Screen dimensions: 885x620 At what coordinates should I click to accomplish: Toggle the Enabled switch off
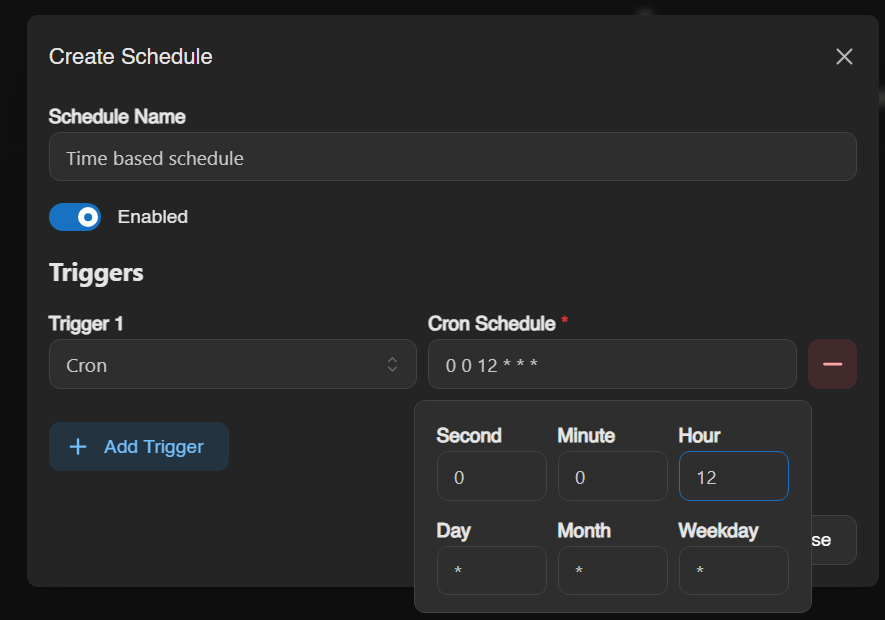coord(75,217)
